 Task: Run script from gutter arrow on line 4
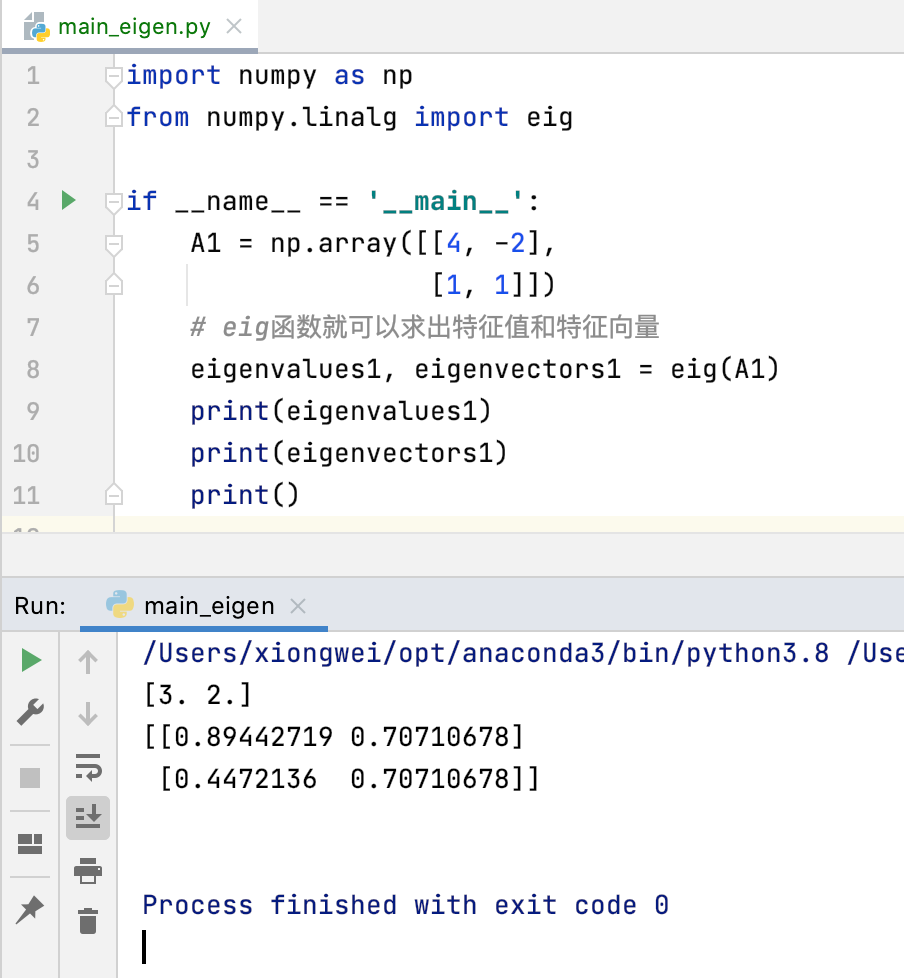click(69, 200)
